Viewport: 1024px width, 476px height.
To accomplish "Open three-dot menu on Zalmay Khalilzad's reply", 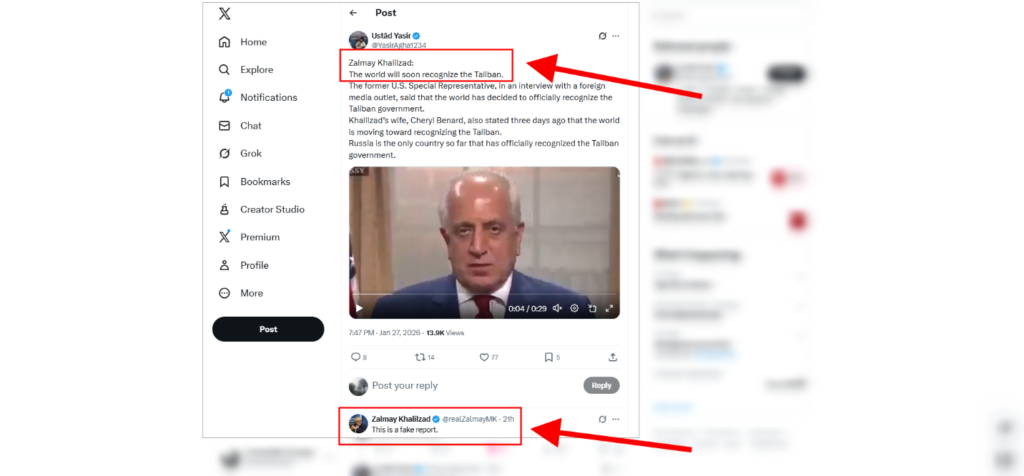I will (x=615, y=419).
